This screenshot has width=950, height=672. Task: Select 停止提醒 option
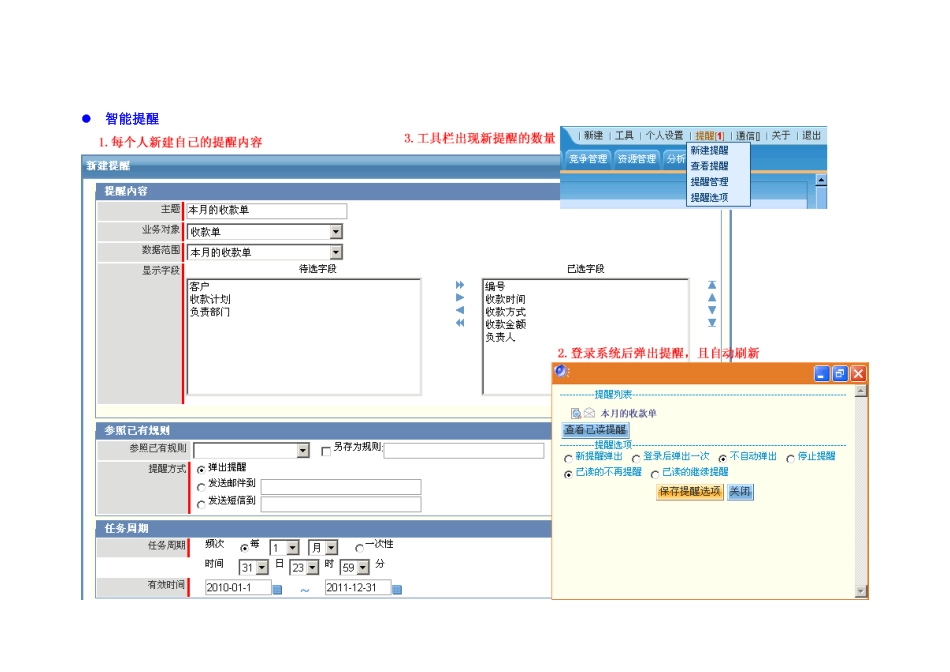click(790, 459)
